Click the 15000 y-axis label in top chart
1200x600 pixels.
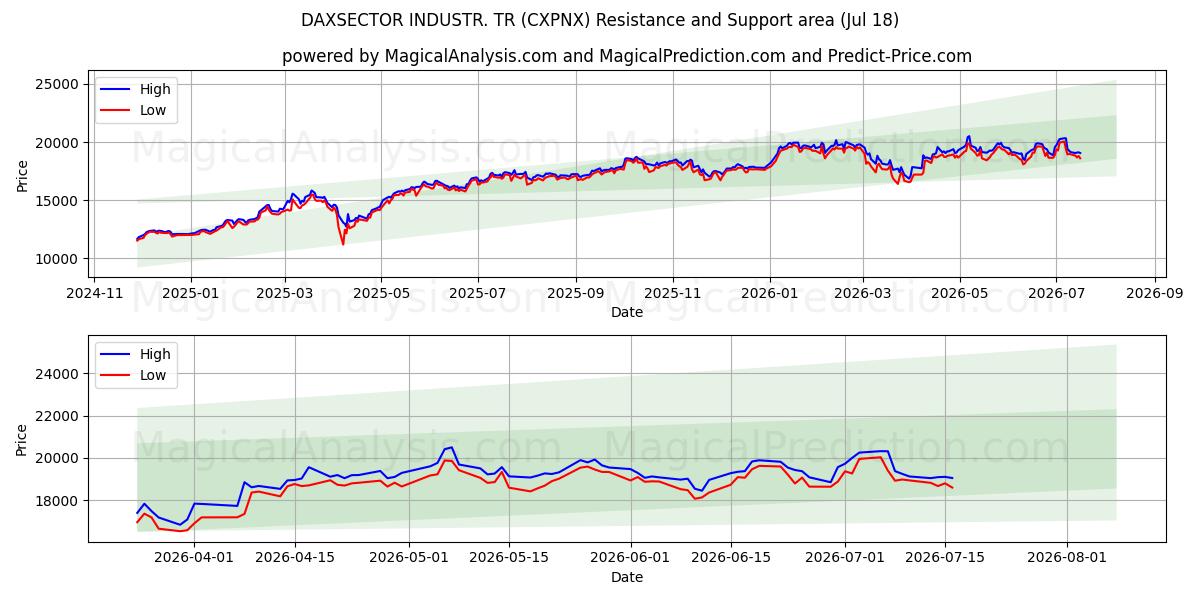click(x=58, y=201)
